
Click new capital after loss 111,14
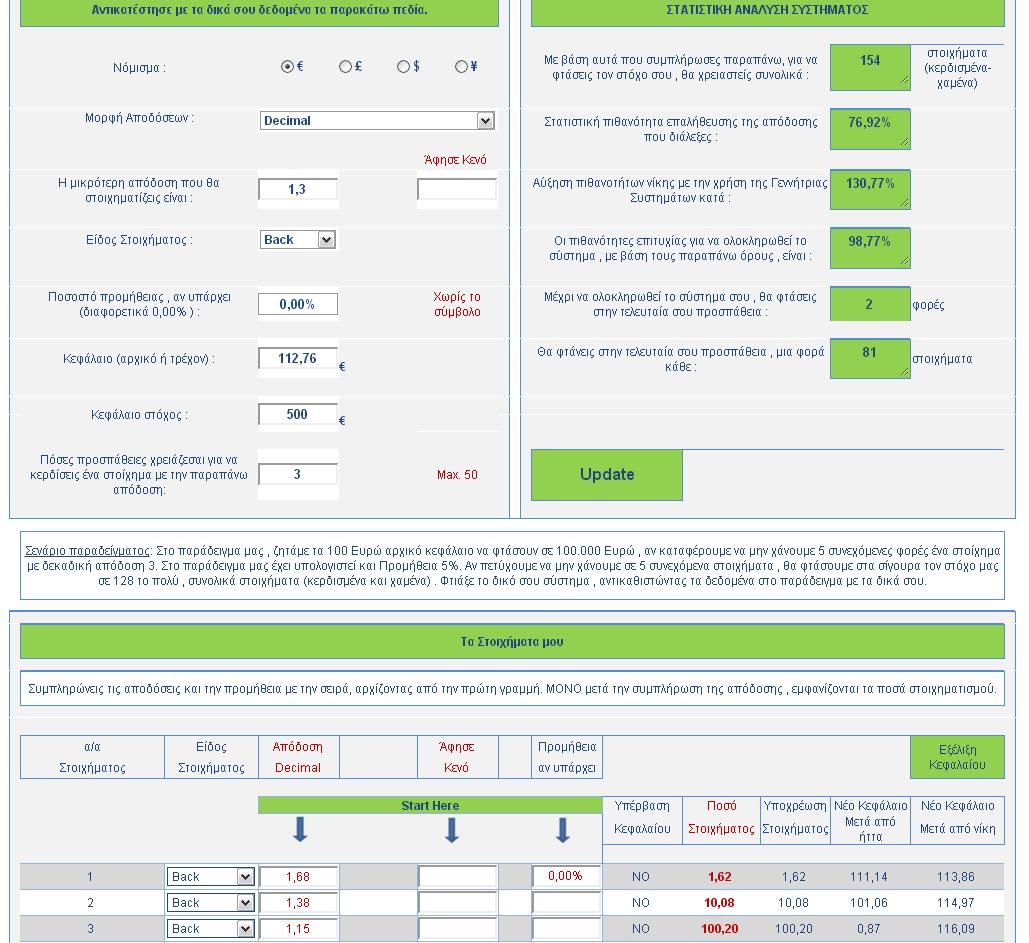coord(869,877)
